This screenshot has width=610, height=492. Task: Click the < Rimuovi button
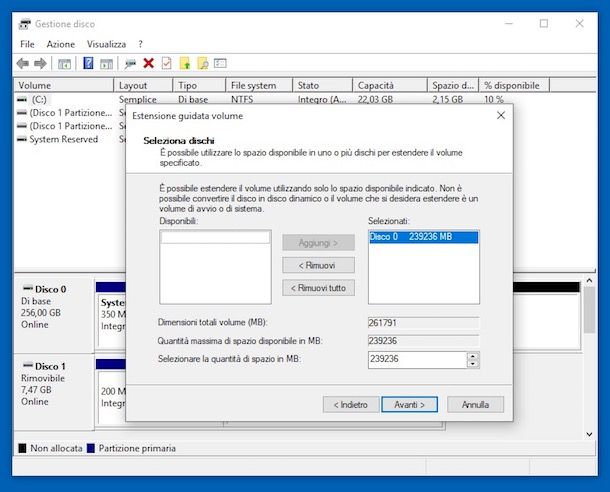[x=318, y=265]
